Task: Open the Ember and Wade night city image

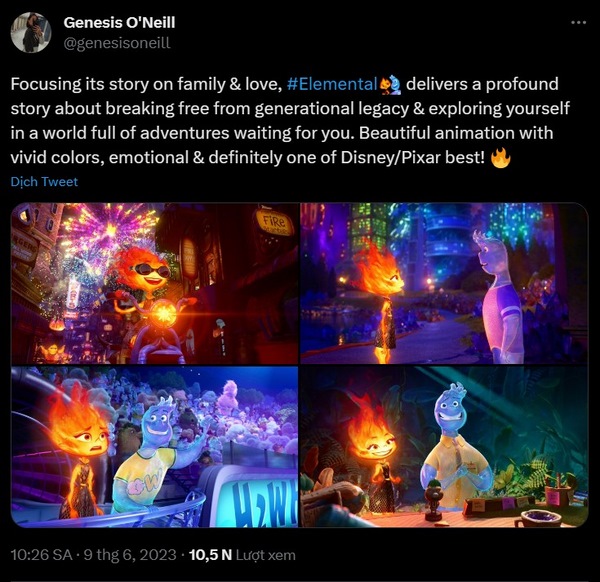Action: [x=444, y=283]
